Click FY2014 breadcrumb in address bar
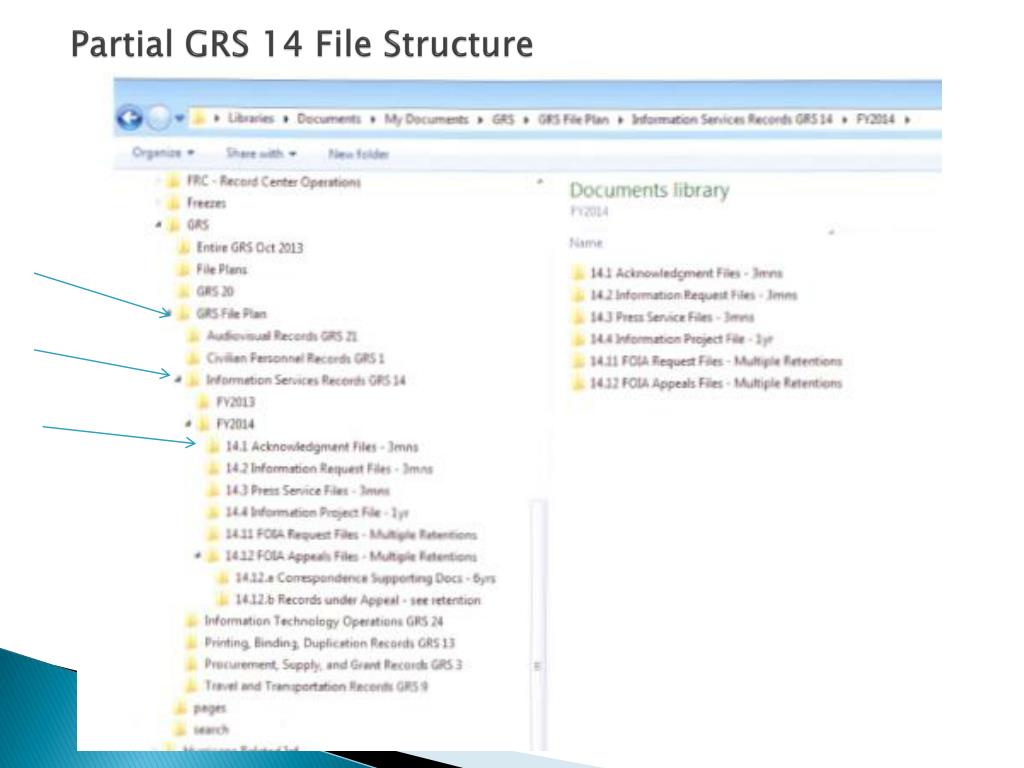The height and width of the screenshot is (768, 1024). coord(875,120)
